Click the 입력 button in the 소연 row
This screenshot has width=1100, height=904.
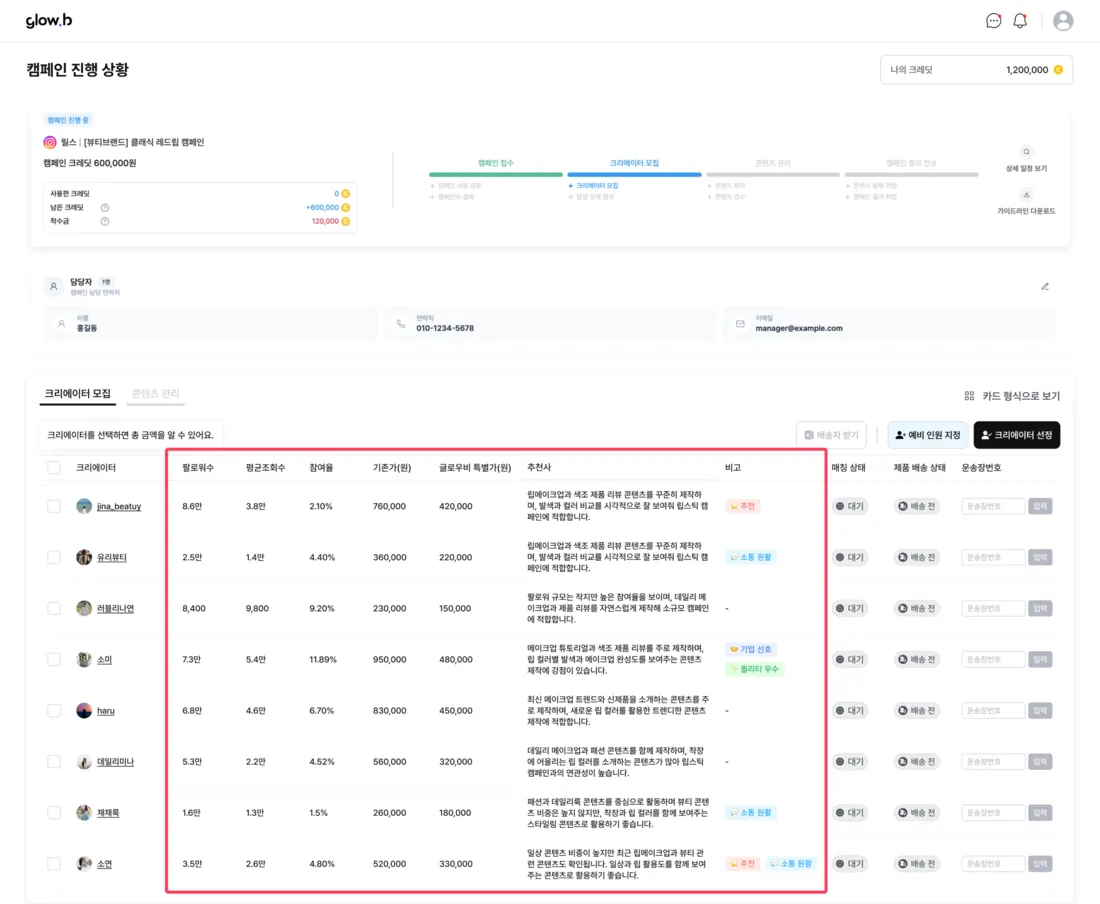point(1040,864)
